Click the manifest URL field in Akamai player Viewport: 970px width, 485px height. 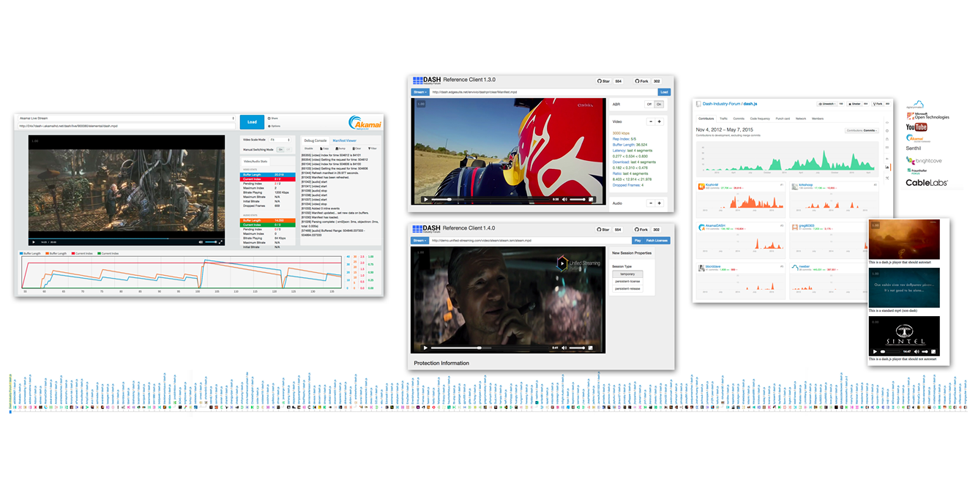point(127,126)
